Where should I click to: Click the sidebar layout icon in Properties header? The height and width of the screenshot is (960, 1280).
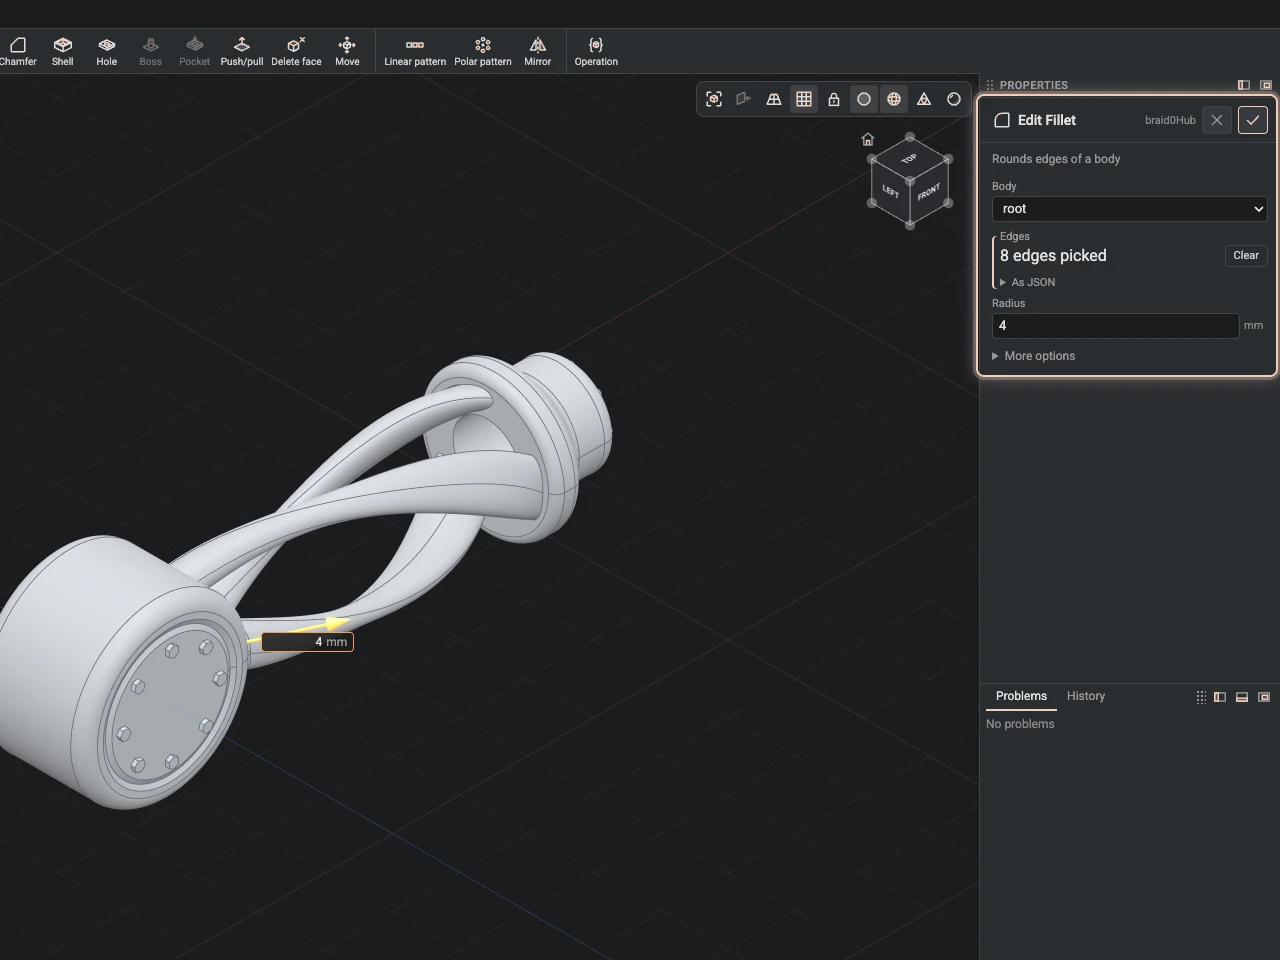[x=1244, y=85]
